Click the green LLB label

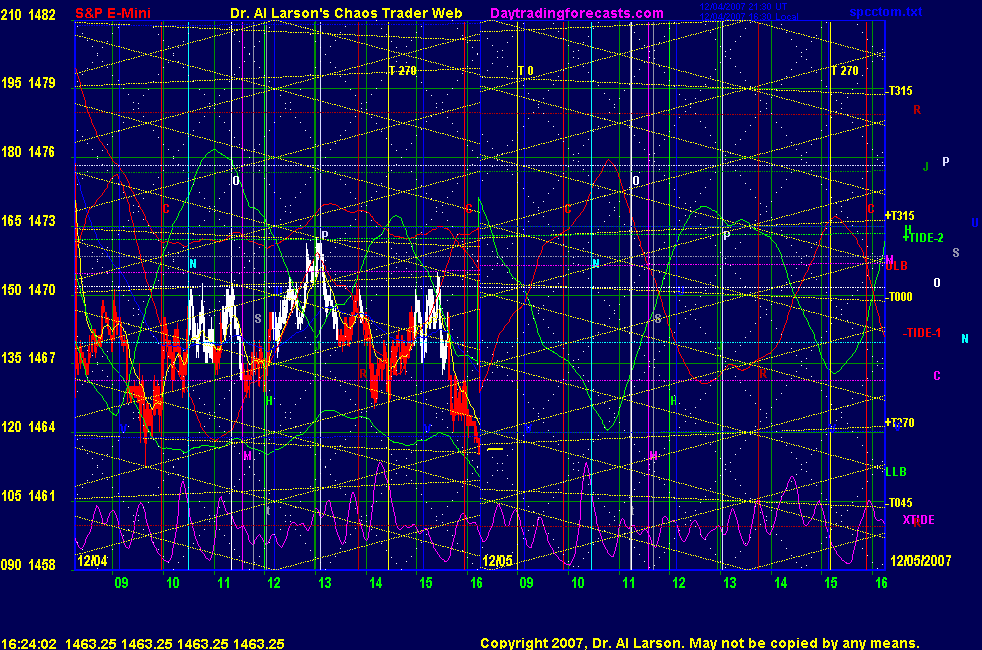[x=896, y=472]
